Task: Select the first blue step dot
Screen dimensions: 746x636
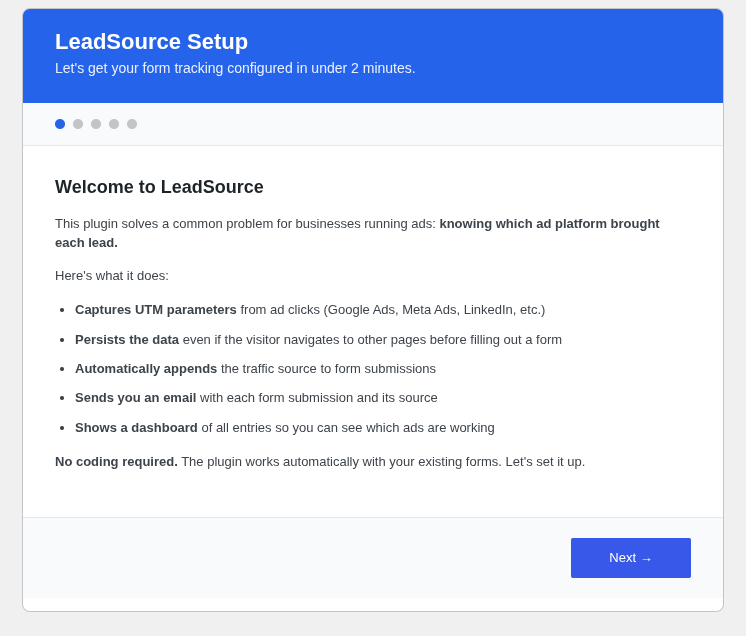Action: coord(60,124)
